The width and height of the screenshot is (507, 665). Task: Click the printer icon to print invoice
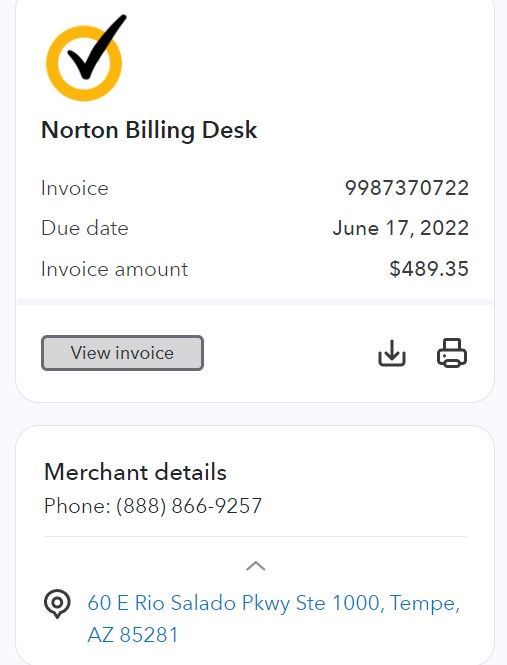452,353
